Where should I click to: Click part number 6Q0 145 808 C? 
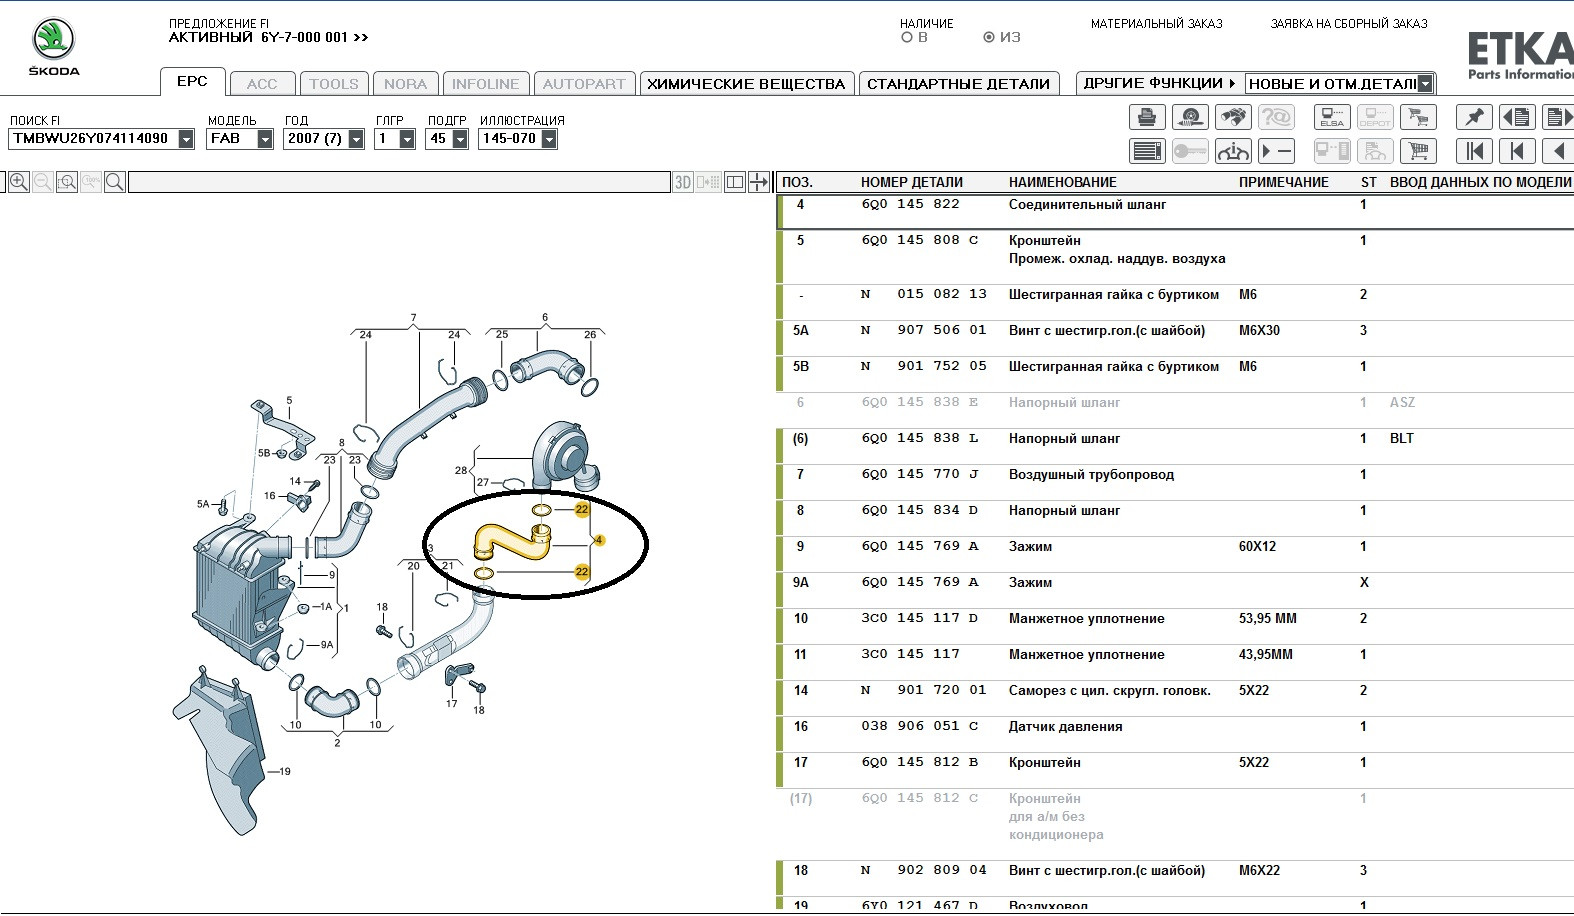click(x=920, y=241)
